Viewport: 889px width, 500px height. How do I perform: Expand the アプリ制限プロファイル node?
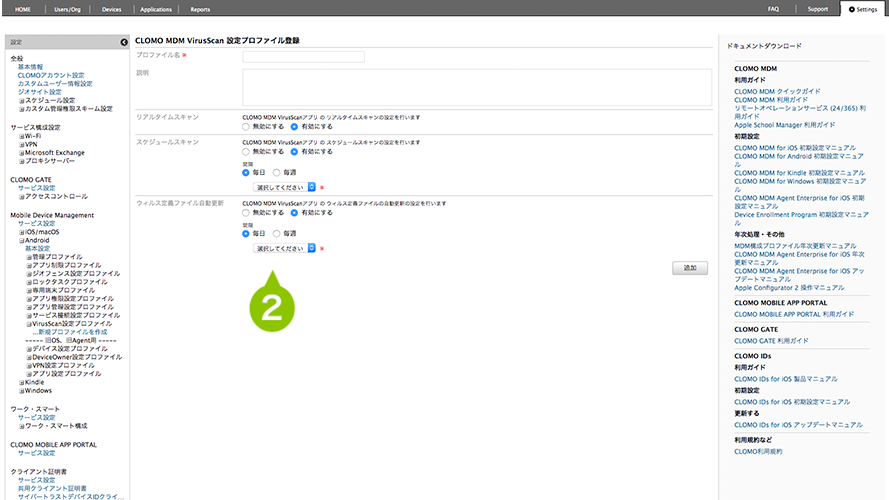coord(29,265)
